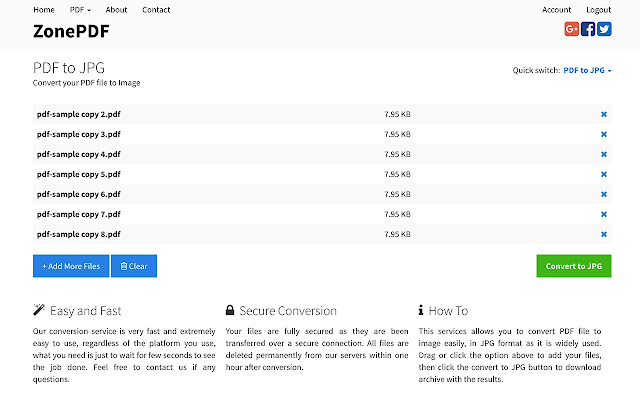Remove pdf-sample copy 7.pdf with its X
Viewport: 640px width, 400px height.
[x=604, y=214]
